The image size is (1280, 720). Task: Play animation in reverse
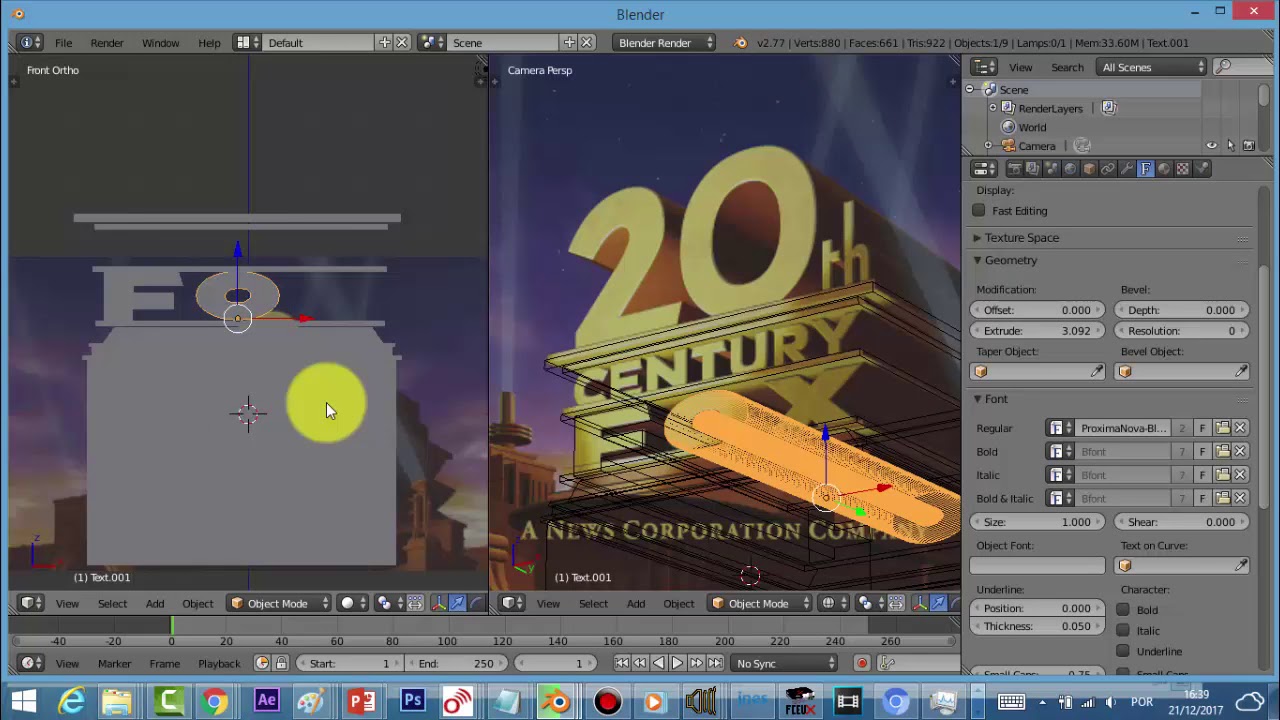coord(658,663)
